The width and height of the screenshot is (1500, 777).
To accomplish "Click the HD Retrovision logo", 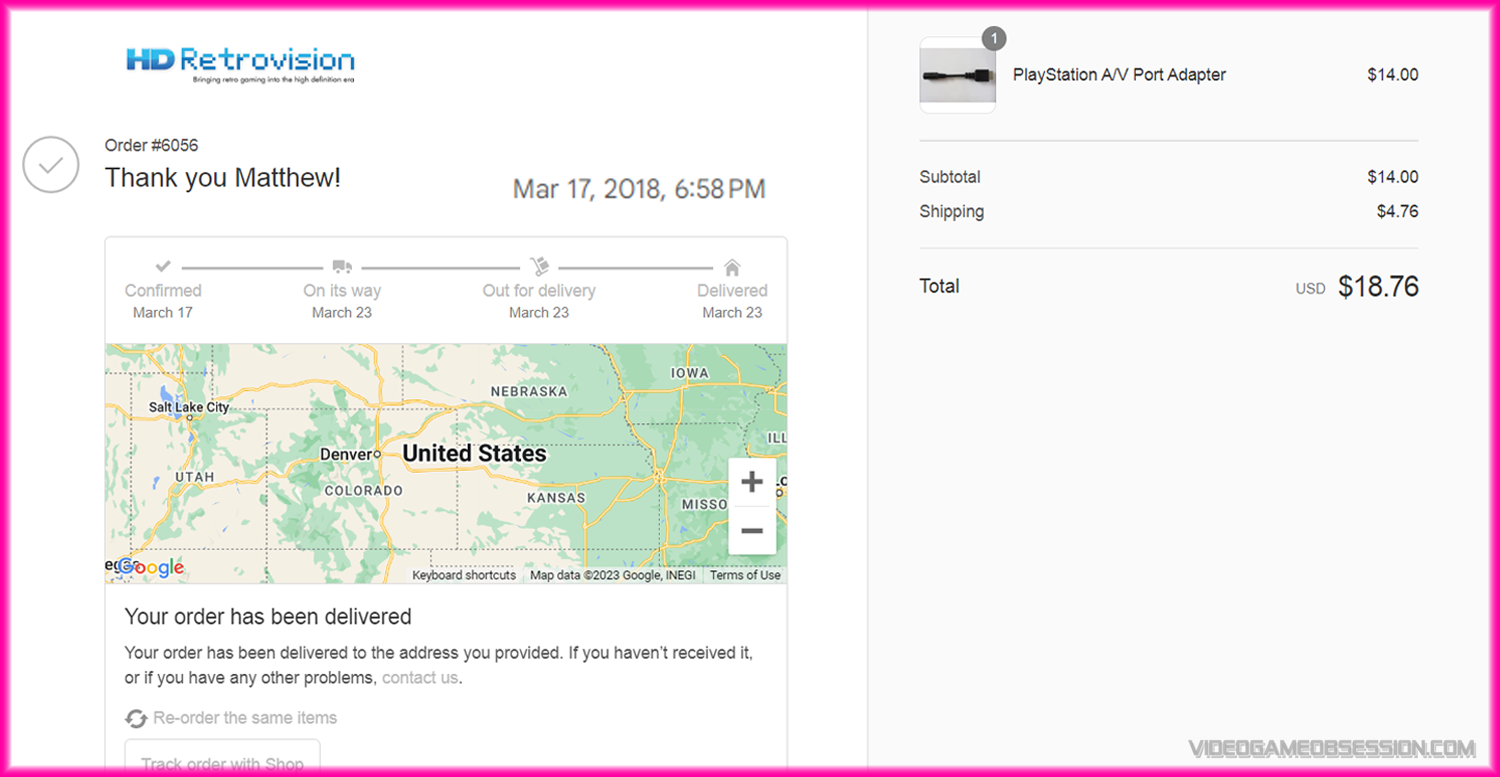I will pyautogui.click(x=240, y=63).
